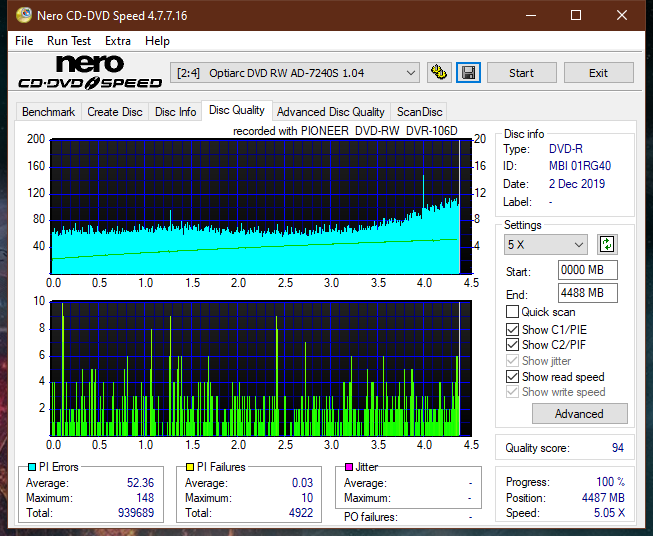Enable the Quick scan checkbox
The image size is (653, 536).
tap(512, 312)
